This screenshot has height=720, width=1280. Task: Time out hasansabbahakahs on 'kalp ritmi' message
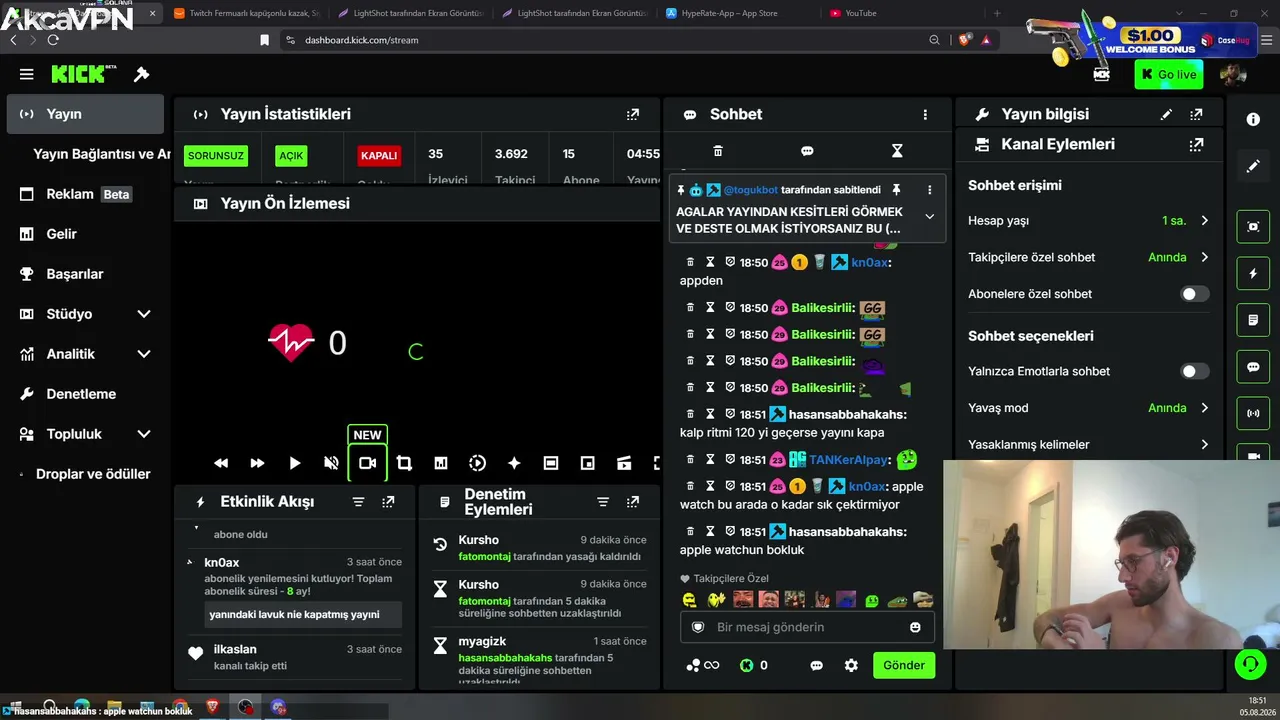click(710, 414)
